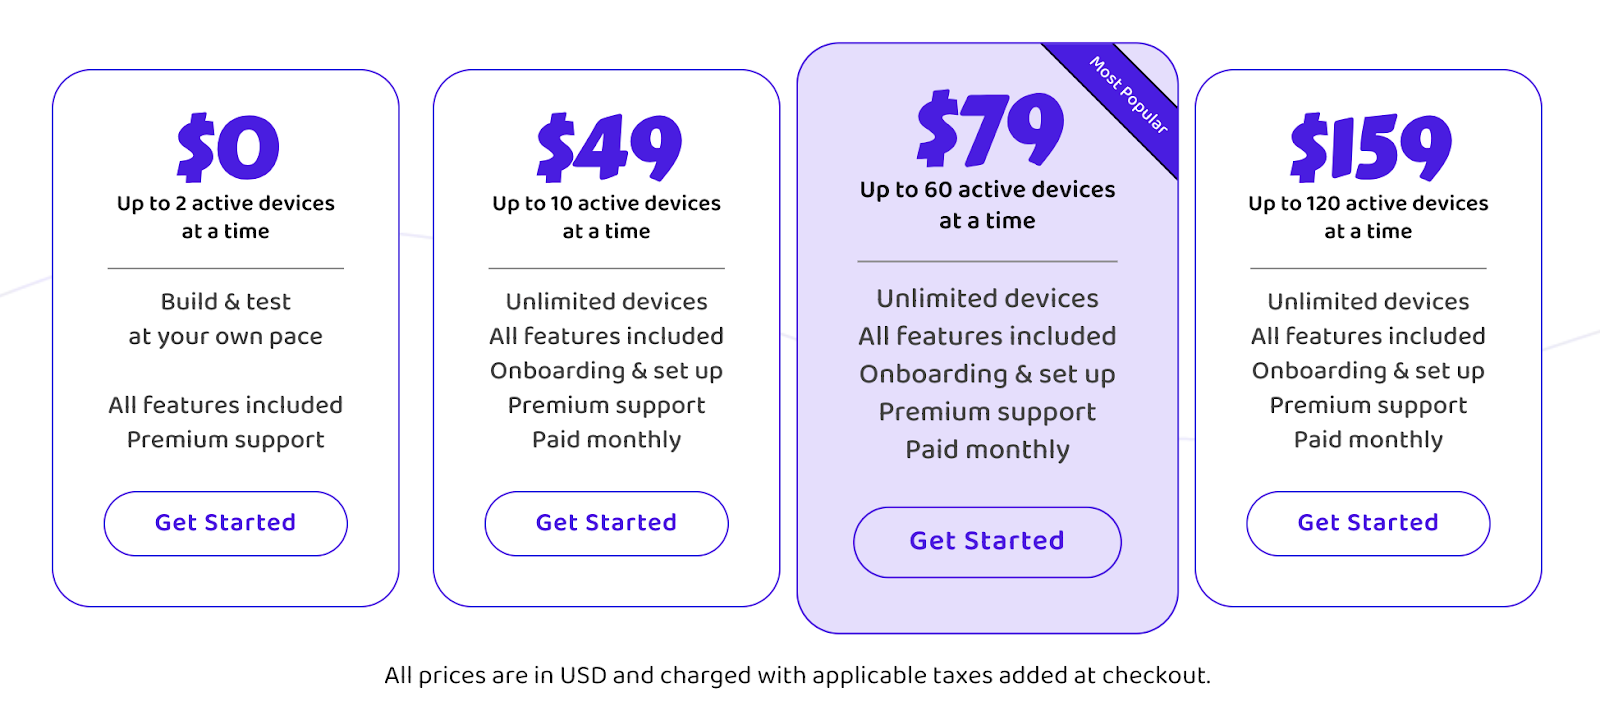
Task: Select 'Up to 120 active devices' text
Action: (x=1368, y=203)
